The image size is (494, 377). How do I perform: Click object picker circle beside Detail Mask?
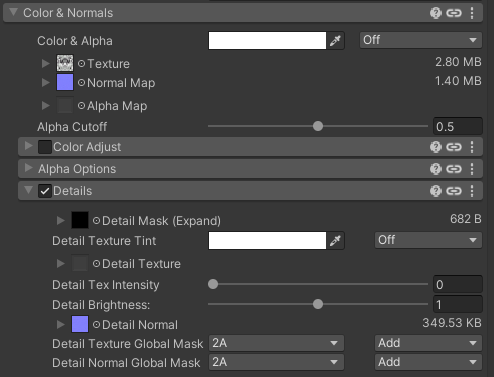96,221
